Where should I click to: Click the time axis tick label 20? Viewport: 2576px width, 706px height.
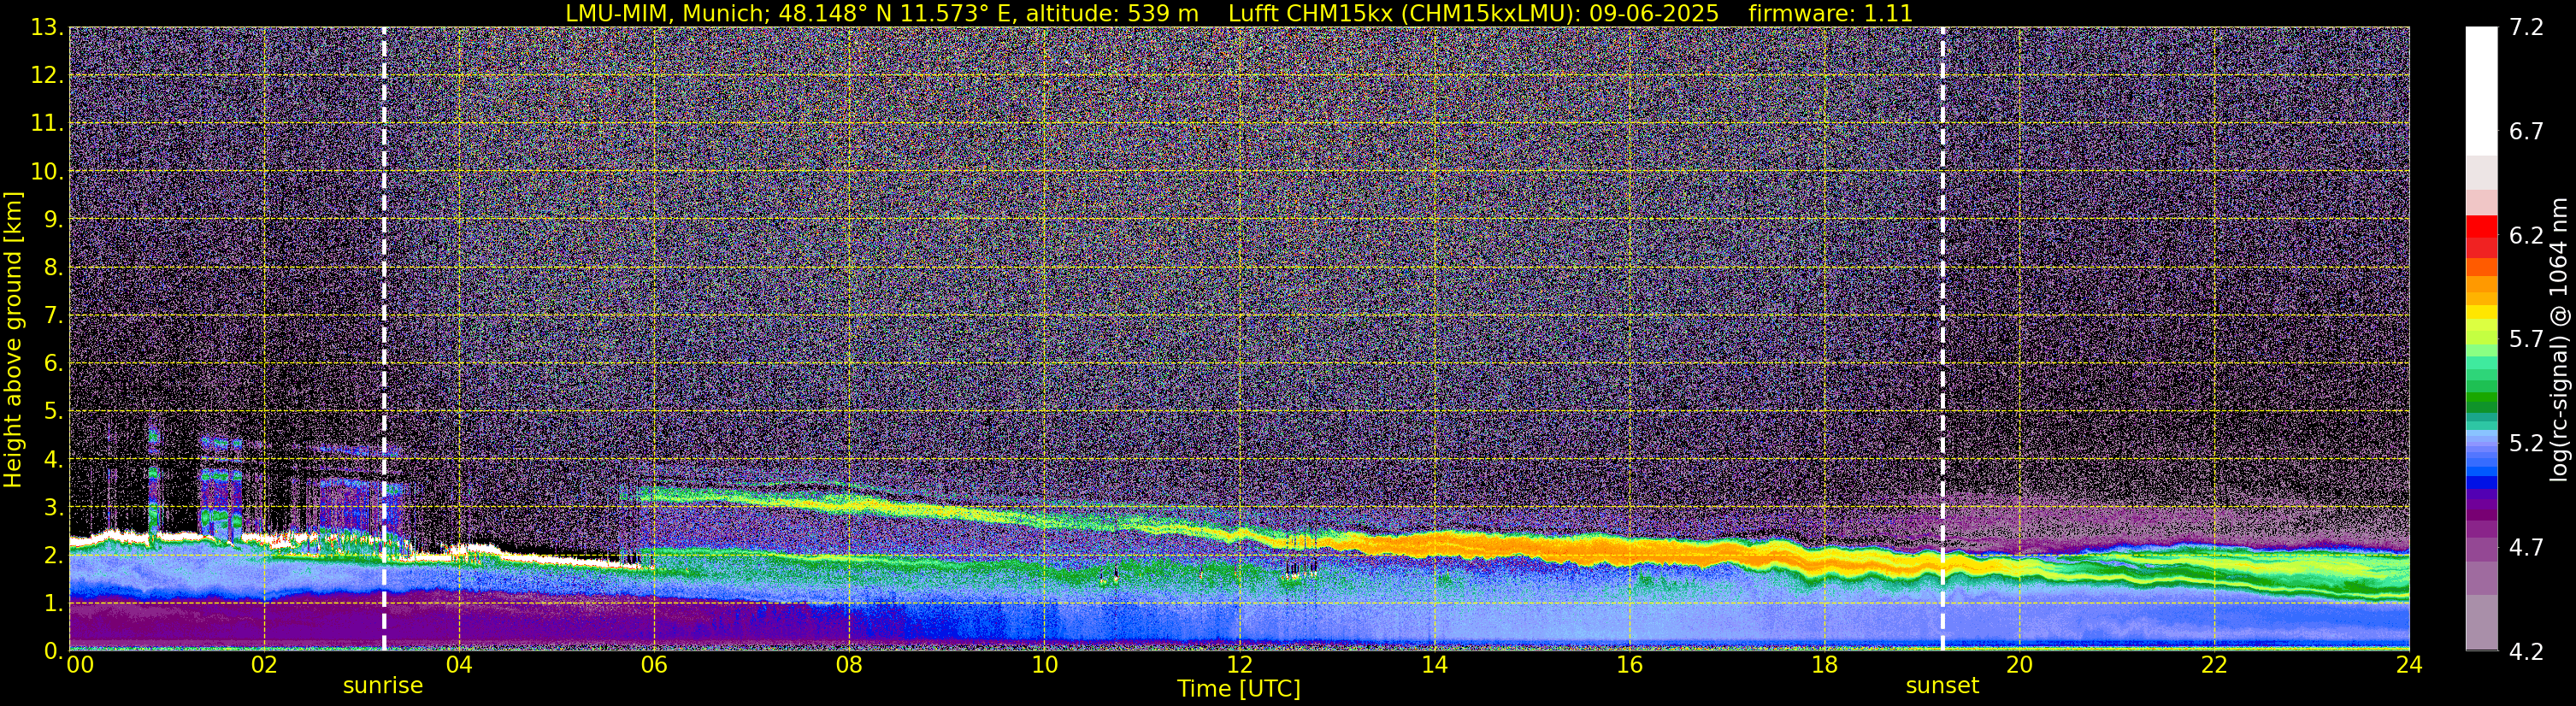(2019, 665)
